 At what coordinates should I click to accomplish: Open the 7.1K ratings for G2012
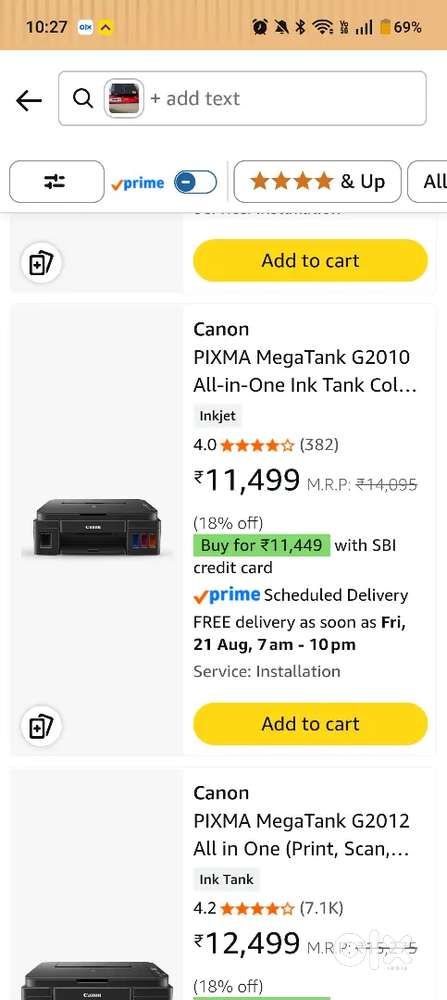pyautogui.click(x=321, y=908)
